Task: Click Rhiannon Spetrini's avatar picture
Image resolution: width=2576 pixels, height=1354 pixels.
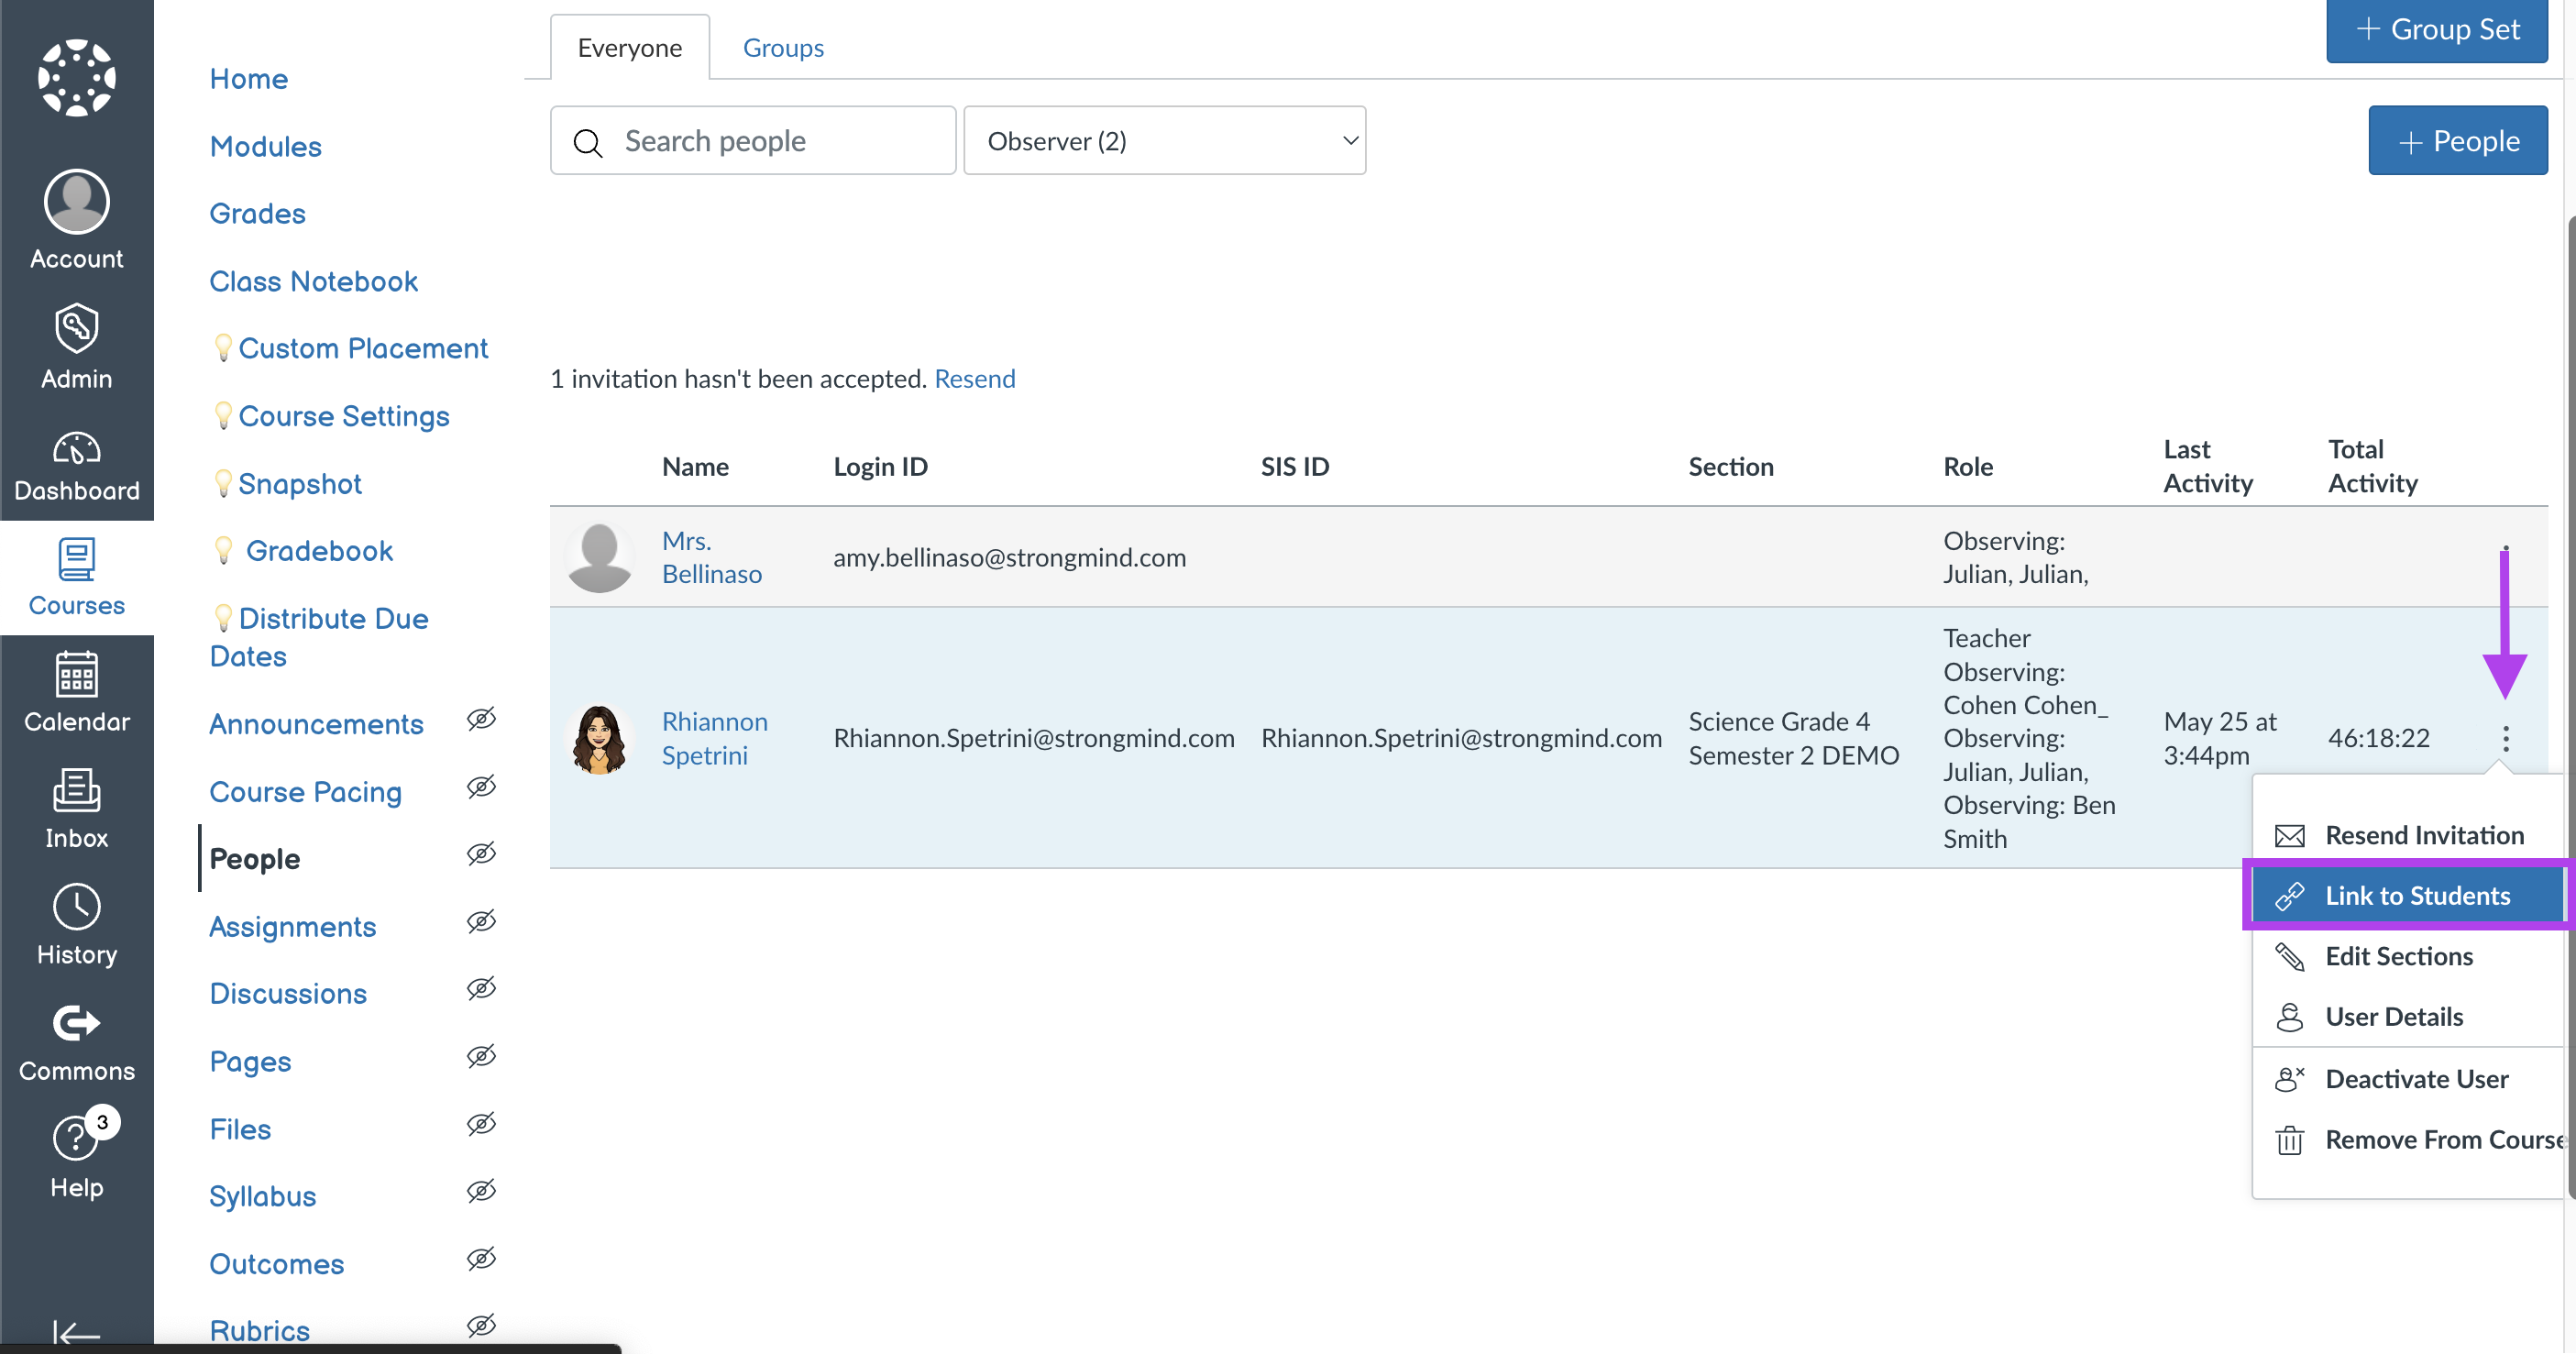Action: [x=599, y=739]
